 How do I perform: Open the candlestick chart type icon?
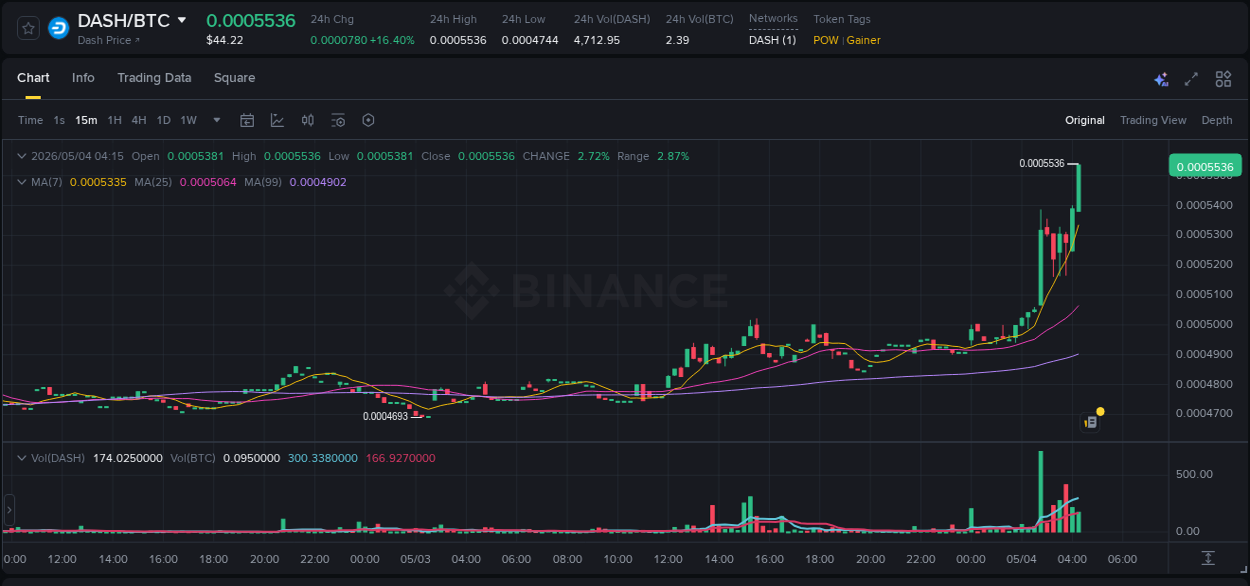click(x=308, y=120)
